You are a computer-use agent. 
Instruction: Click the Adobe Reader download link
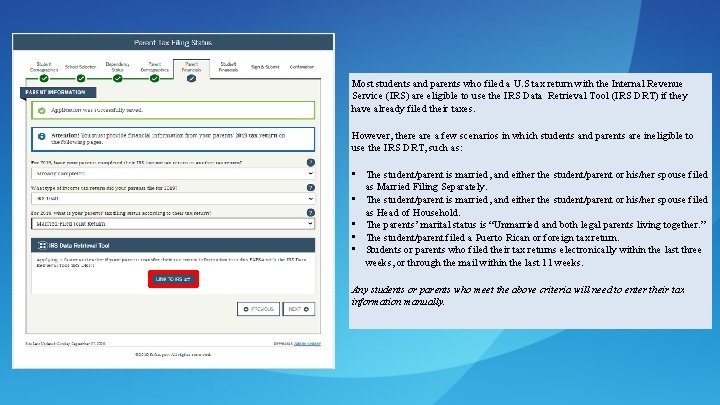tap(307, 343)
